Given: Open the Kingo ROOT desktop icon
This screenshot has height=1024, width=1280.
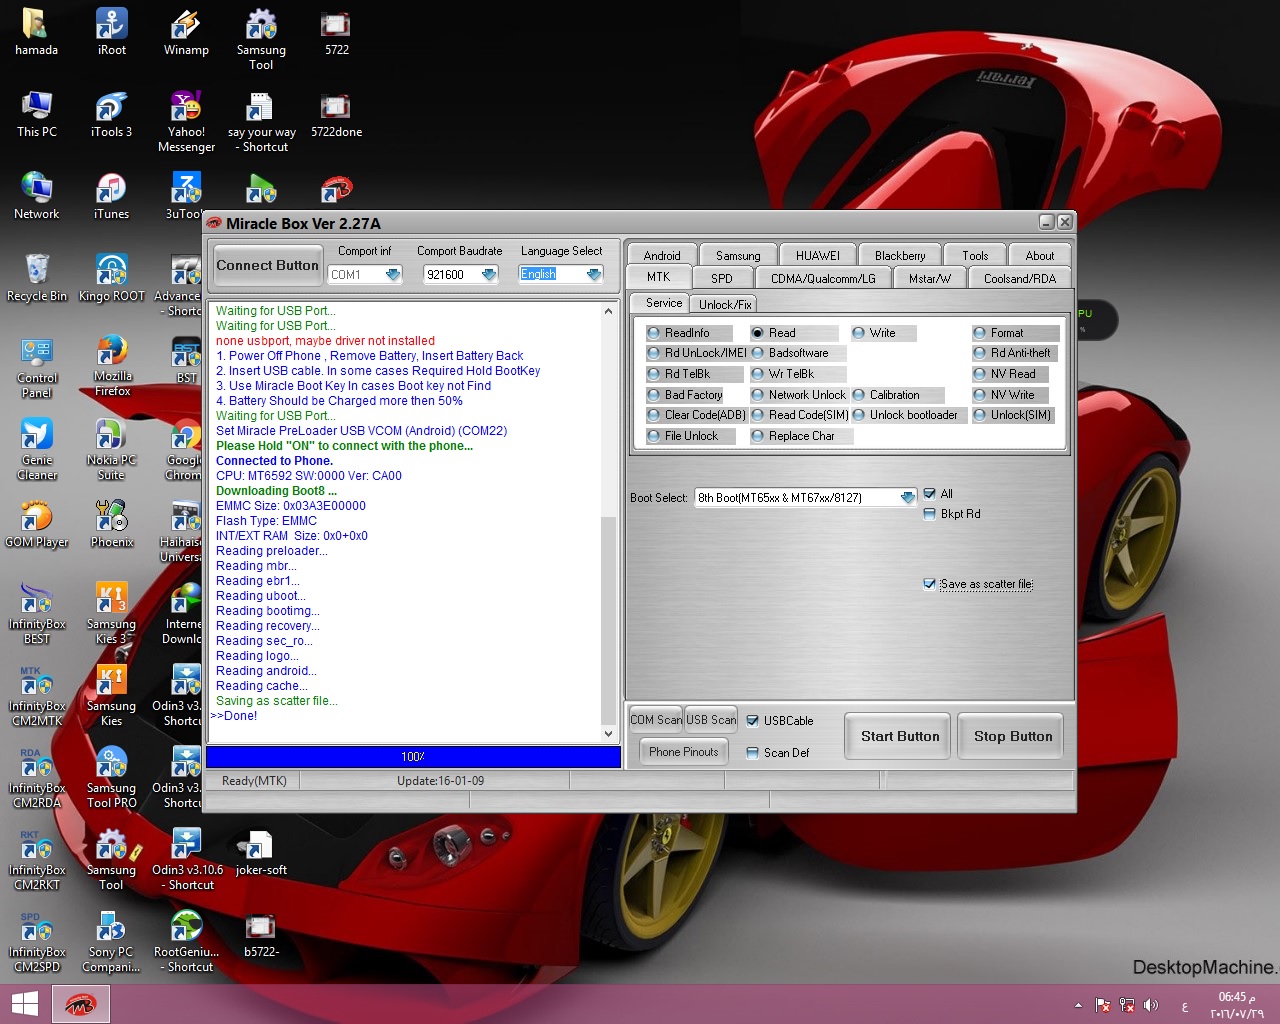Looking at the screenshot, I should pos(111,278).
